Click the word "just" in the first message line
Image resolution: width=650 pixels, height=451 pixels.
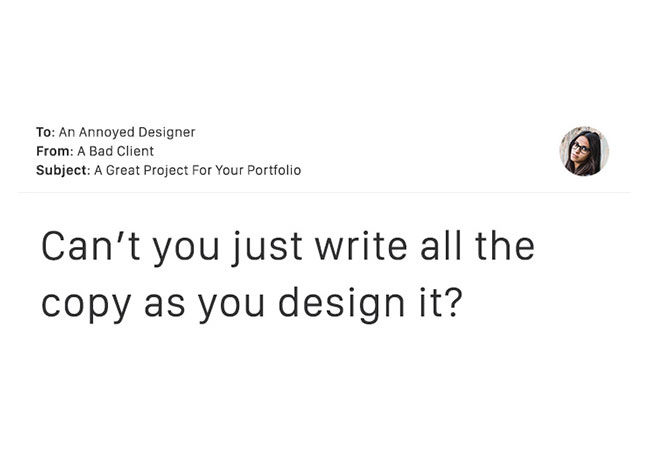coord(267,248)
